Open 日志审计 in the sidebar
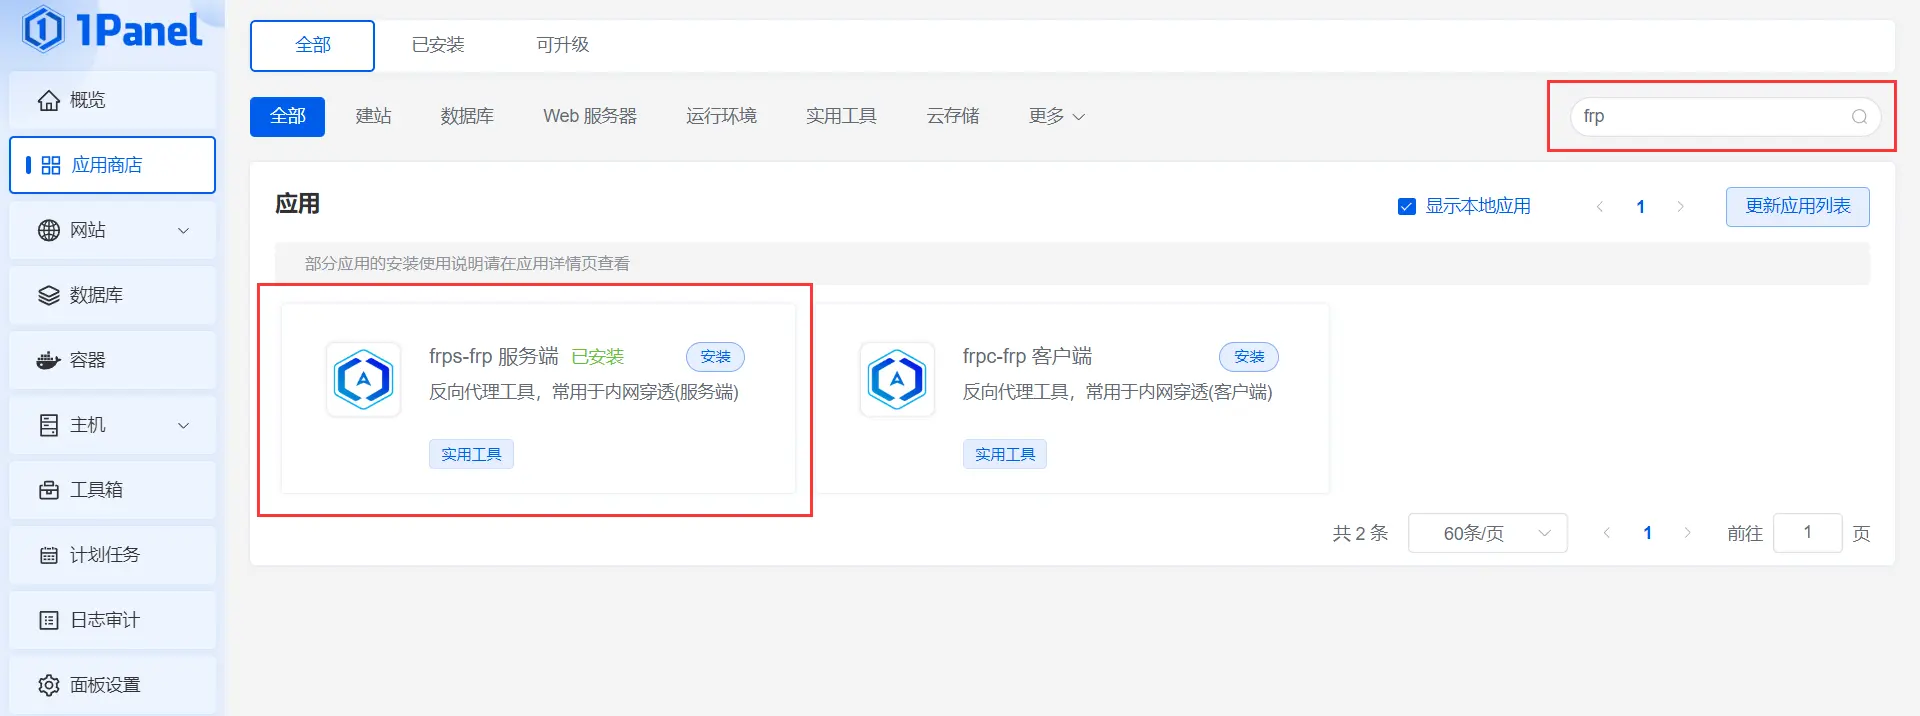 pyautogui.click(x=112, y=620)
